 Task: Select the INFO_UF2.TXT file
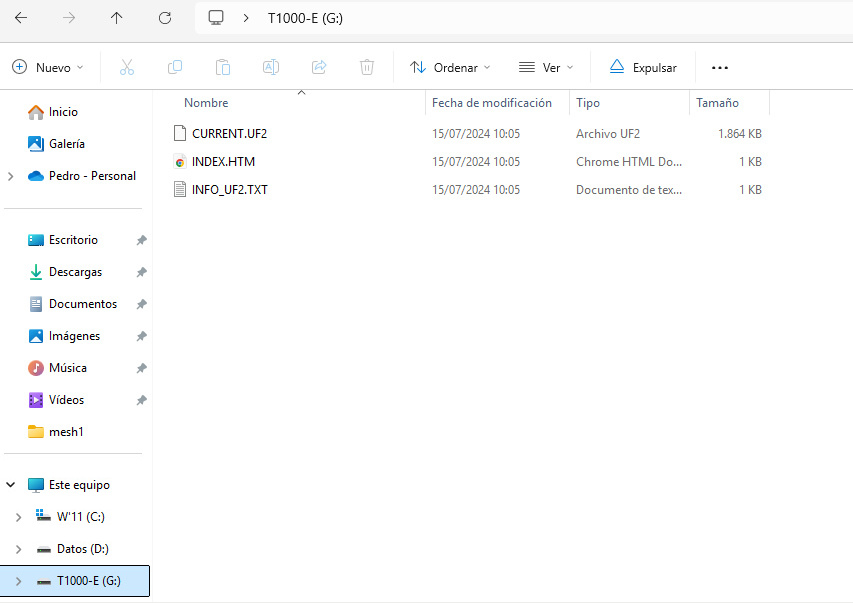click(230, 190)
